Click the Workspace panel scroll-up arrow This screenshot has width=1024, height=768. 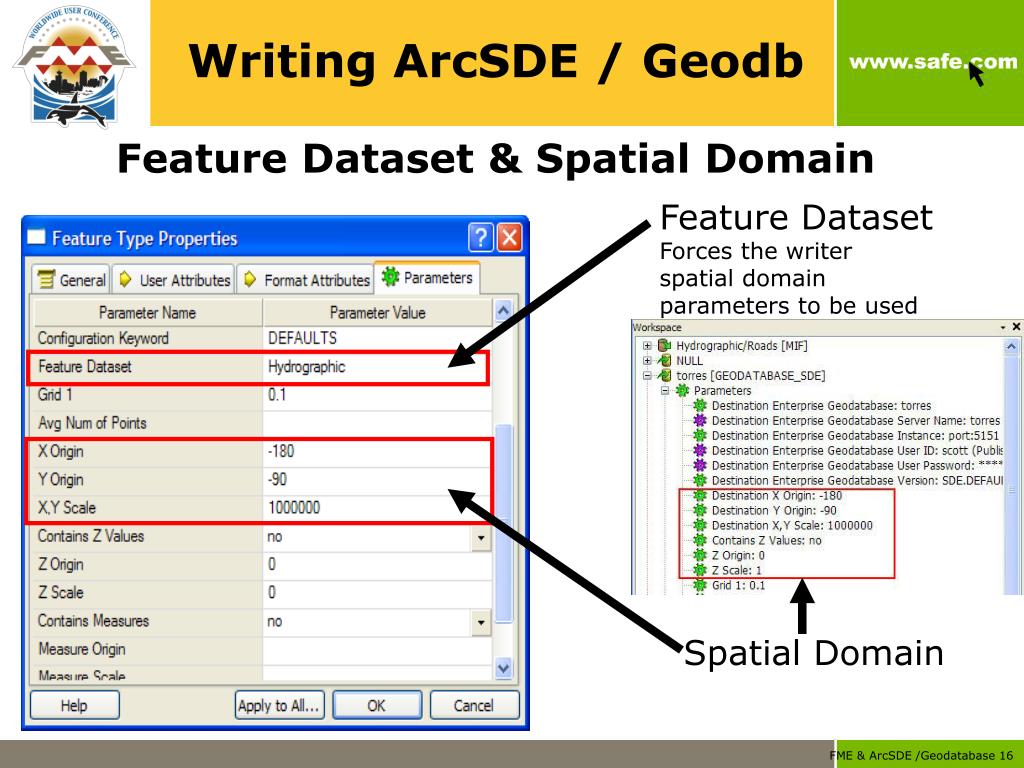point(1012,346)
